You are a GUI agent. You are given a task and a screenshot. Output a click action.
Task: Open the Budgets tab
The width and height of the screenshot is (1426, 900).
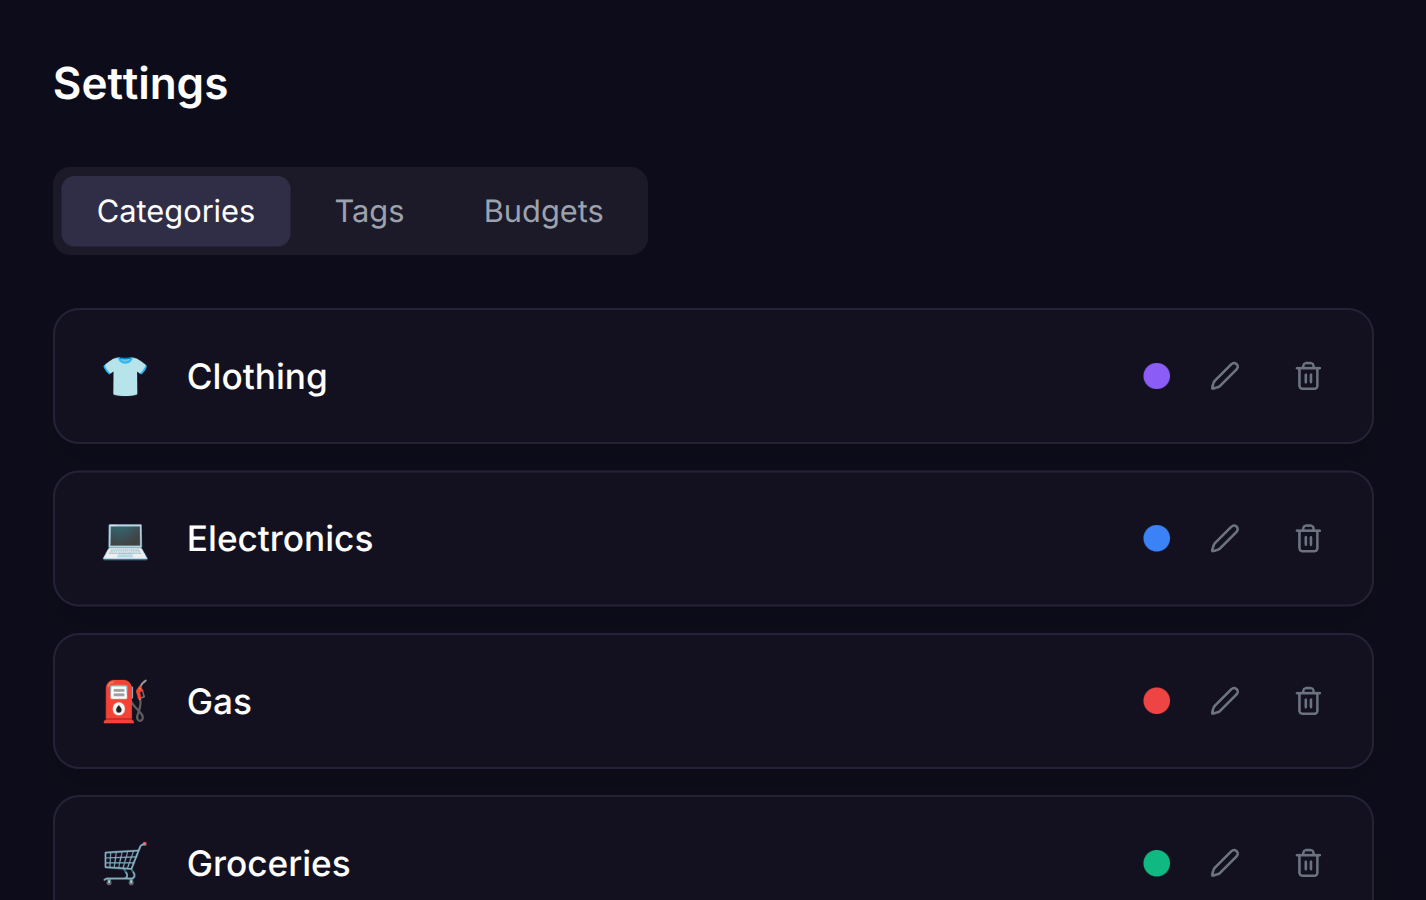543,211
